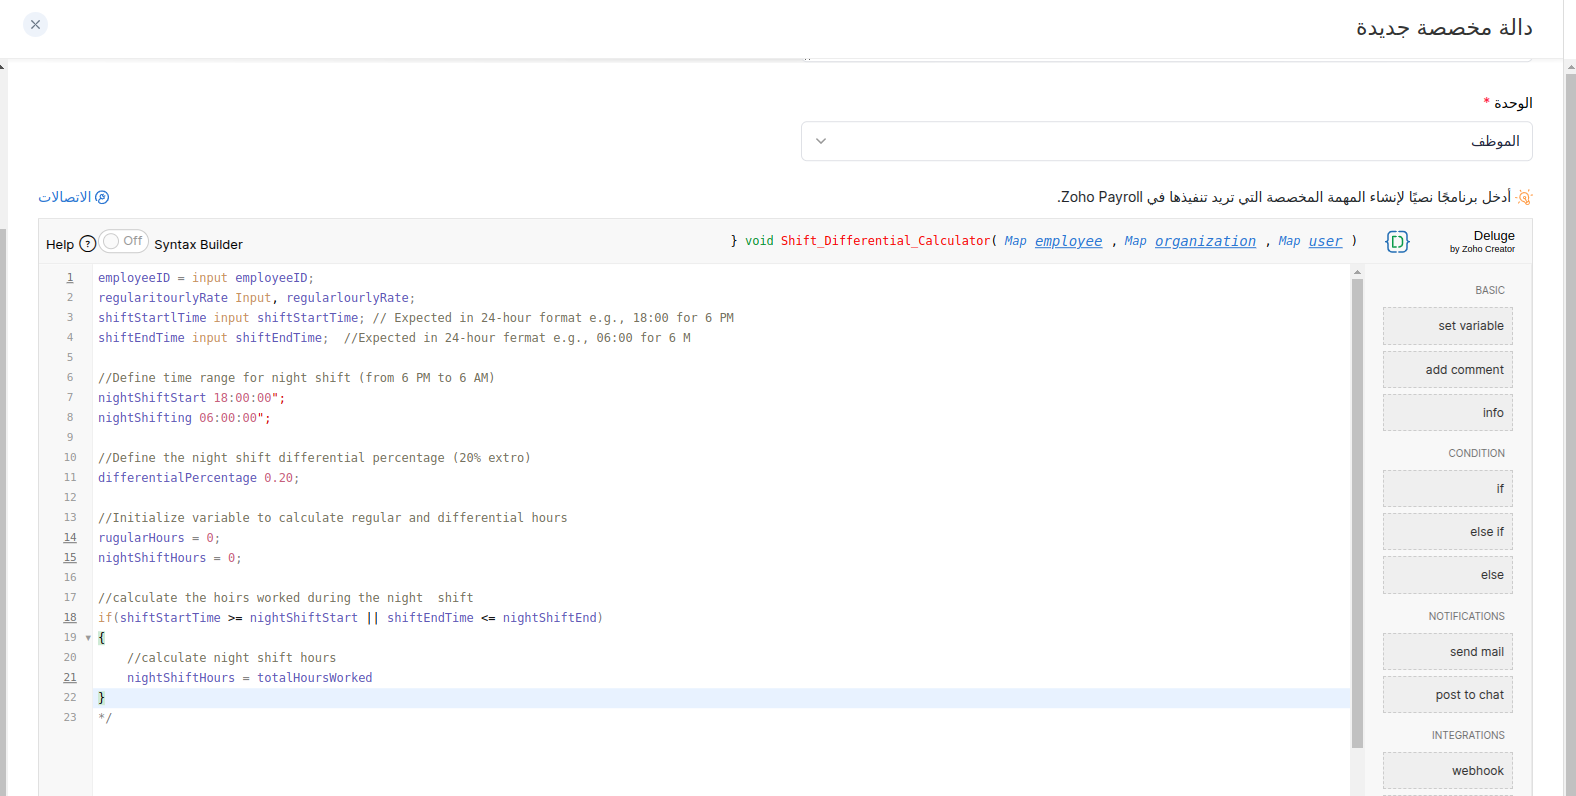Click the lightbulb hint icon
This screenshot has width=1576, height=796.
click(x=1524, y=197)
